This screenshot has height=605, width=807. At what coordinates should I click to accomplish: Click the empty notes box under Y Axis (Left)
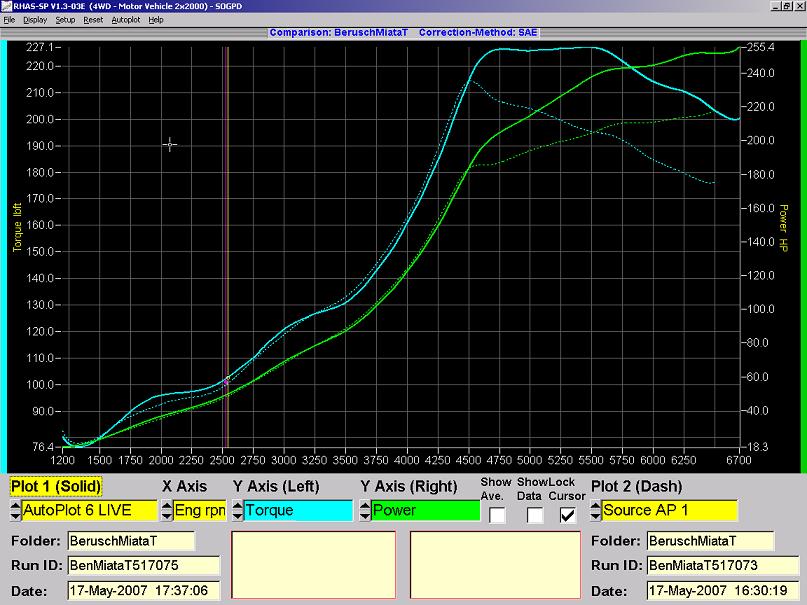coord(313,565)
